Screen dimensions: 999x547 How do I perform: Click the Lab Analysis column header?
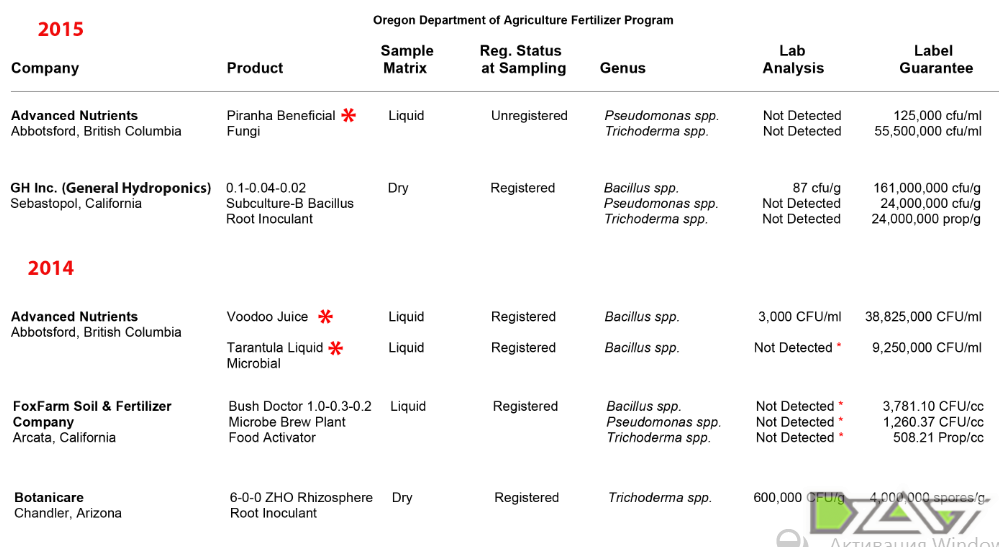coord(793,60)
